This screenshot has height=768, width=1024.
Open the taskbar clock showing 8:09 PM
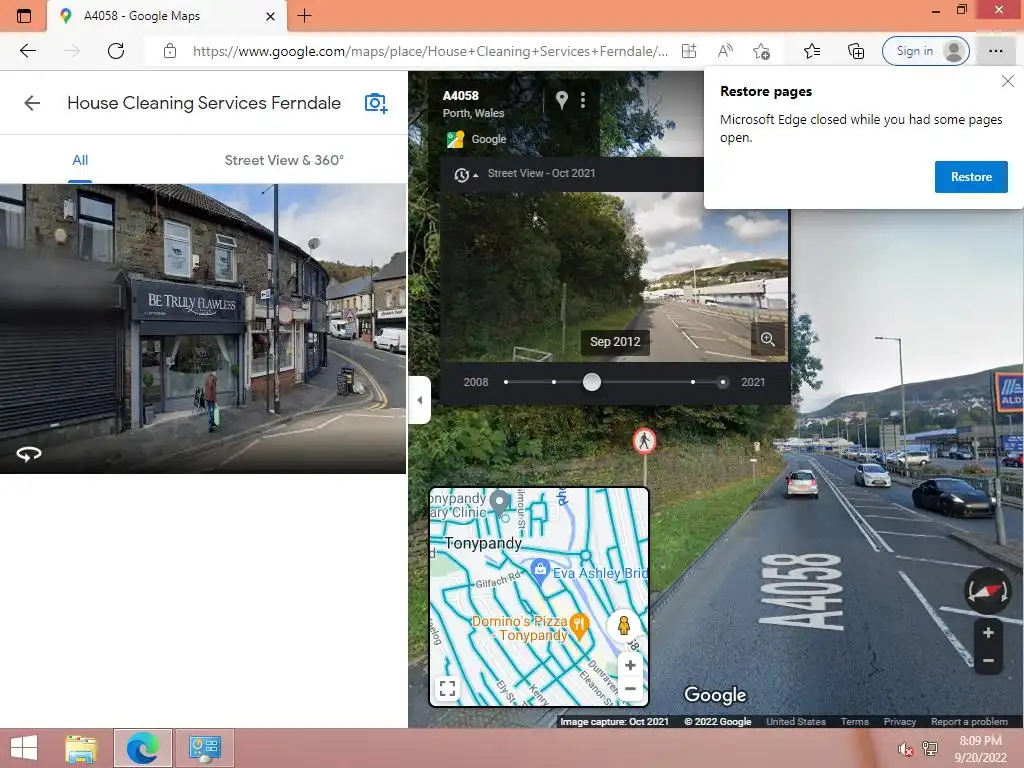click(x=980, y=749)
